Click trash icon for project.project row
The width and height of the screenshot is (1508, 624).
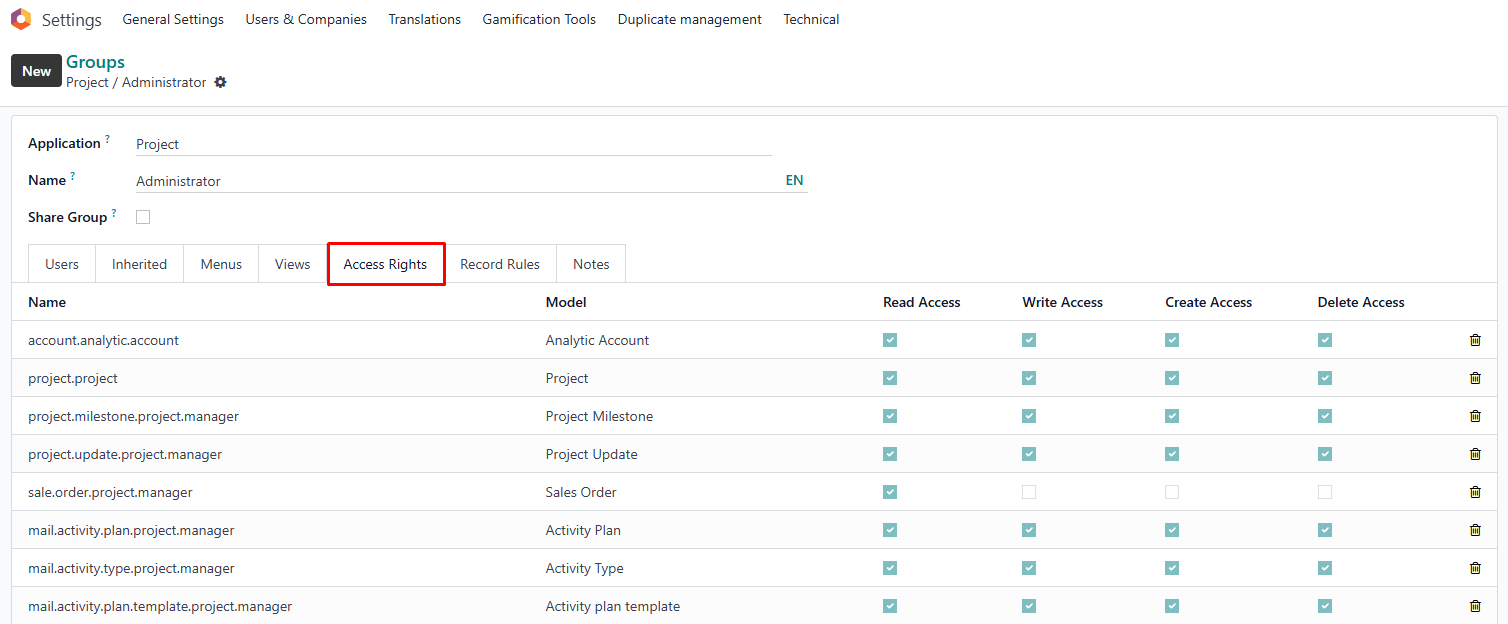pos(1475,378)
